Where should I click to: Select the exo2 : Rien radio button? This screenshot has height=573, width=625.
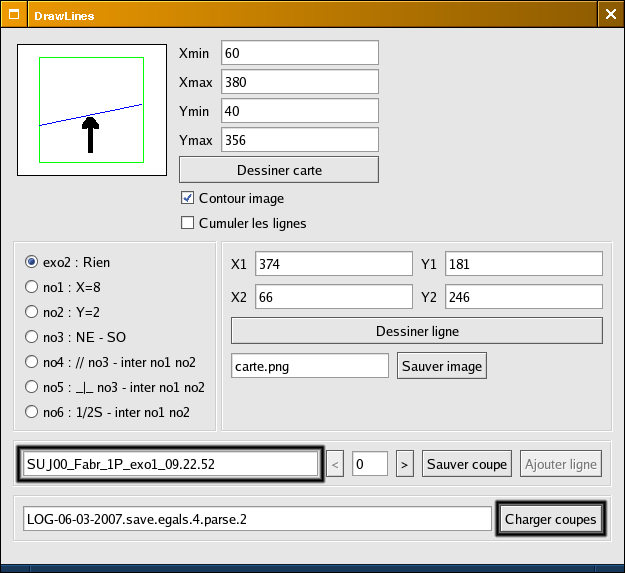(x=33, y=262)
